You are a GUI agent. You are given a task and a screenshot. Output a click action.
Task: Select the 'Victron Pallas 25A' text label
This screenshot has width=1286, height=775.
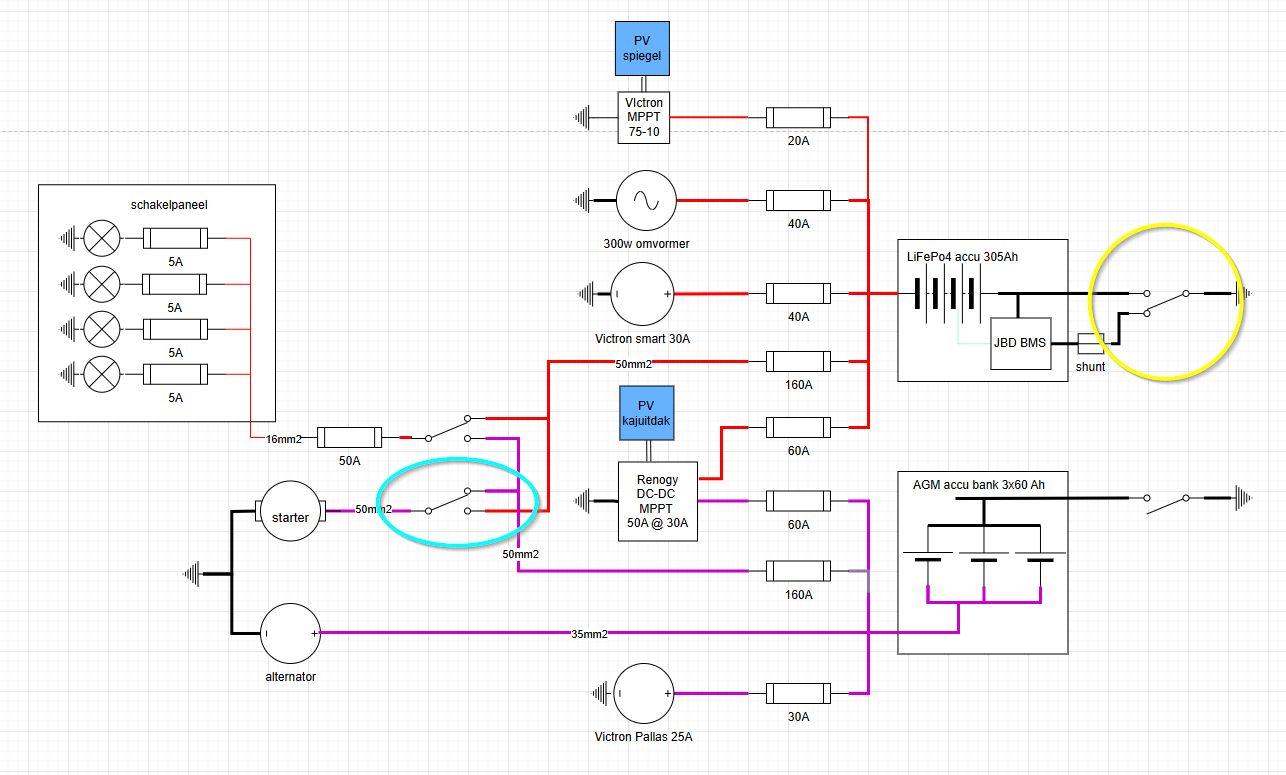pyautogui.click(x=644, y=738)
